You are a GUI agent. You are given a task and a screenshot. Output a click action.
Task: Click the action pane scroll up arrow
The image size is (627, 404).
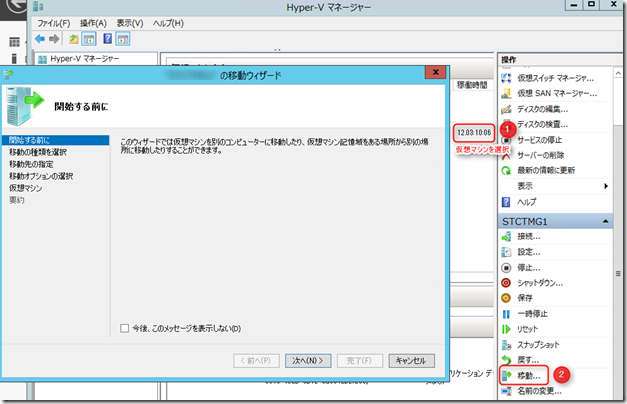(x=618, y=73)
